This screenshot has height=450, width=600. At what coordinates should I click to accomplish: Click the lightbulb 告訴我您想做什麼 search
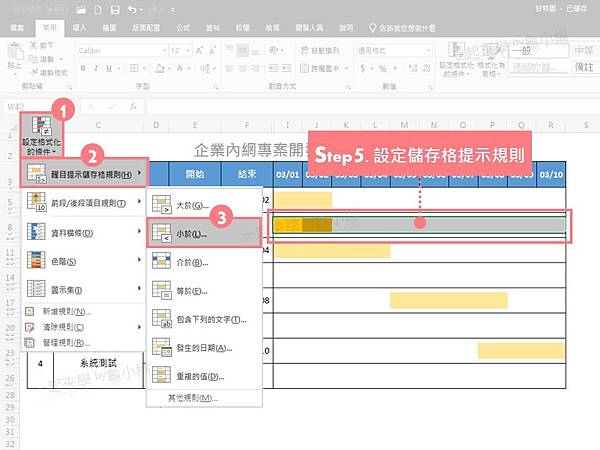click(x=402, y=28)
